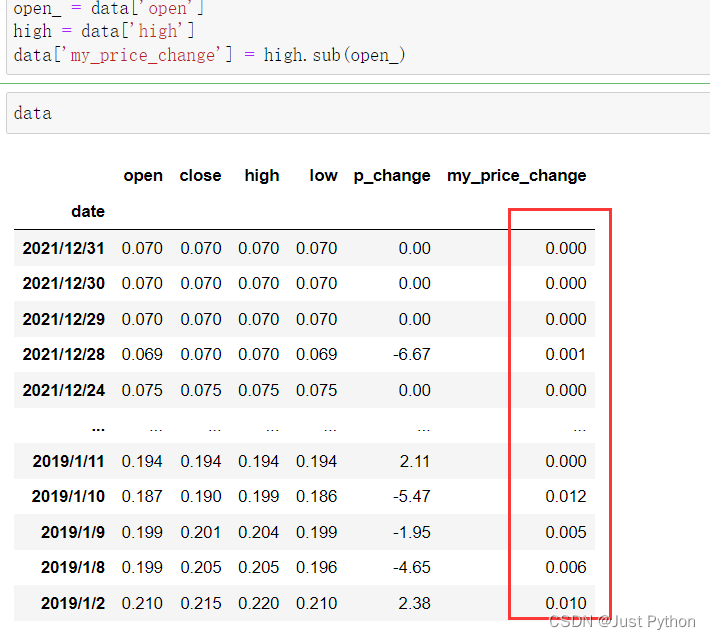This screenshot has height=640, width=710.
Task: Click the row index 2021/12/28
Action: click(x=63, y=355)
